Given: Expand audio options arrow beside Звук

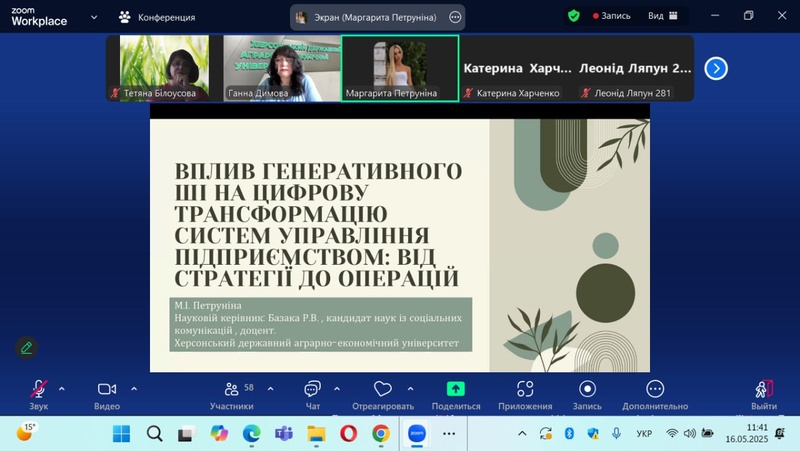Looking at the screenshot, I should click(62, 388).
